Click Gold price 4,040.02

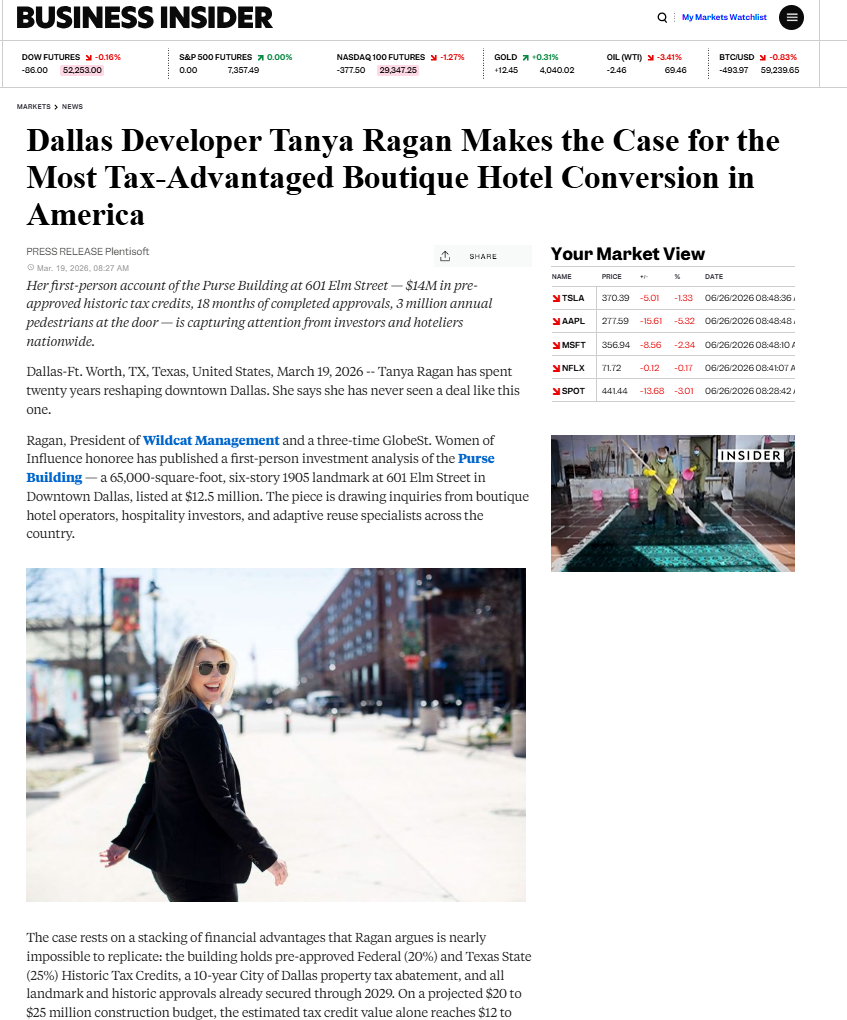pos(557,70)
